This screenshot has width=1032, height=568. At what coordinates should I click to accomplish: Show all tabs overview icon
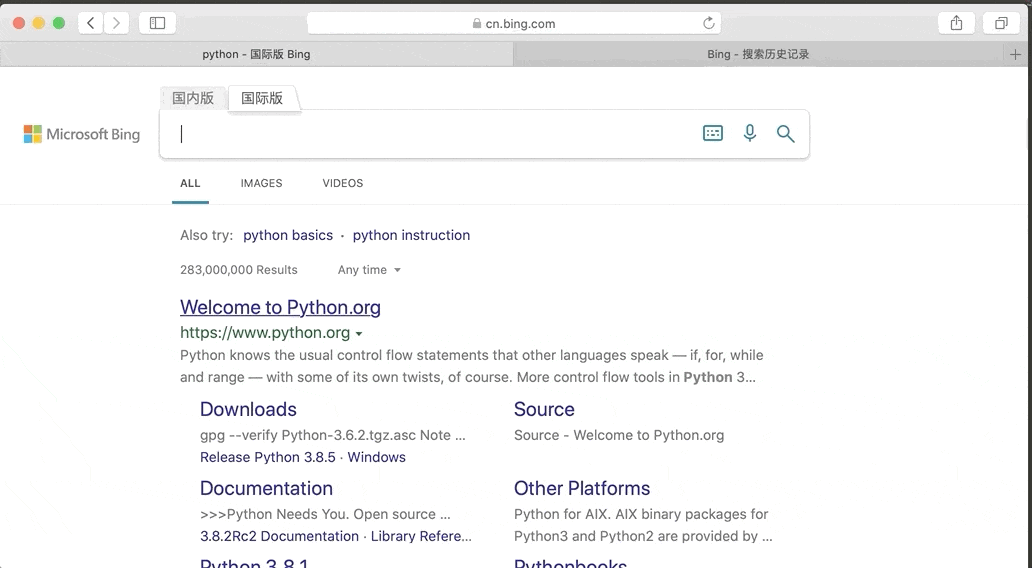1001,23
